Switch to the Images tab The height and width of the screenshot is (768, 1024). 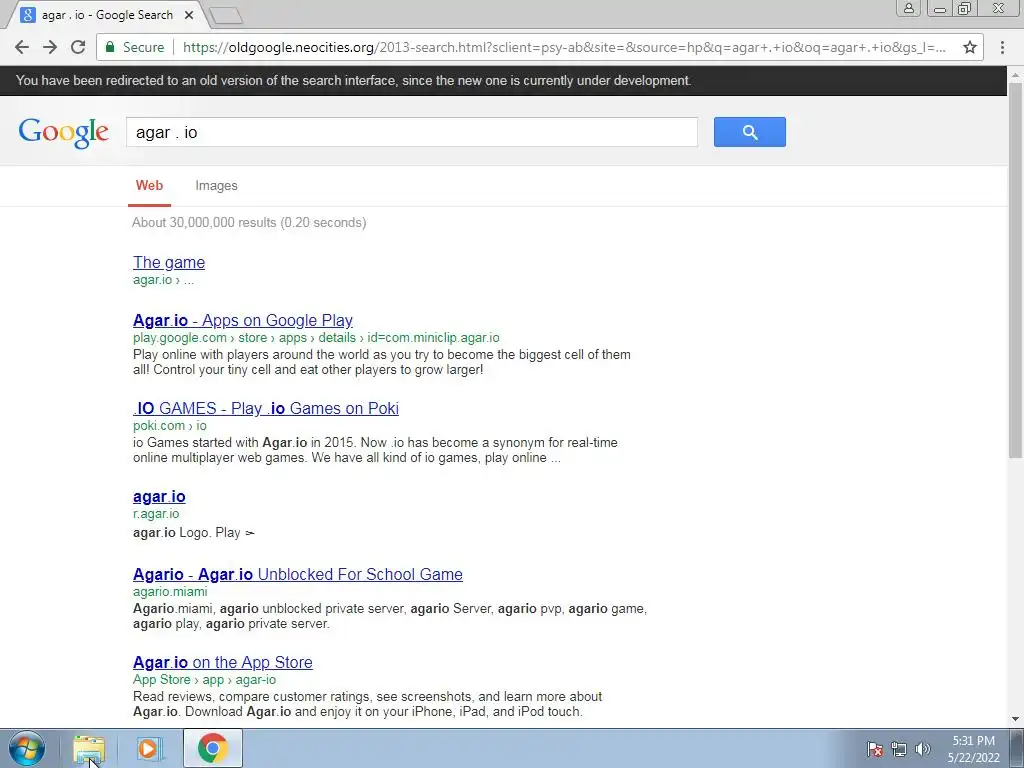[216, 185]
